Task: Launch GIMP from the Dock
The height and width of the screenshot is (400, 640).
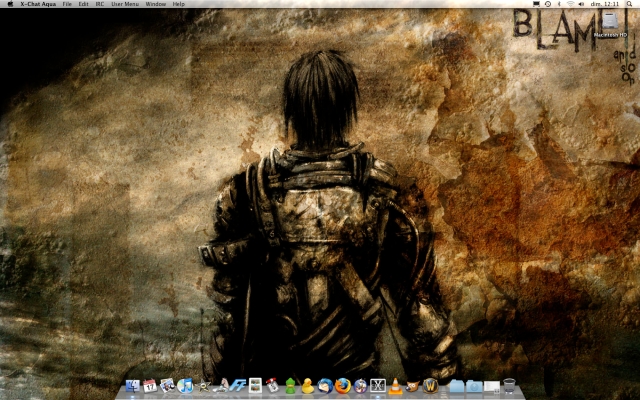Action: tap(412, 386)
